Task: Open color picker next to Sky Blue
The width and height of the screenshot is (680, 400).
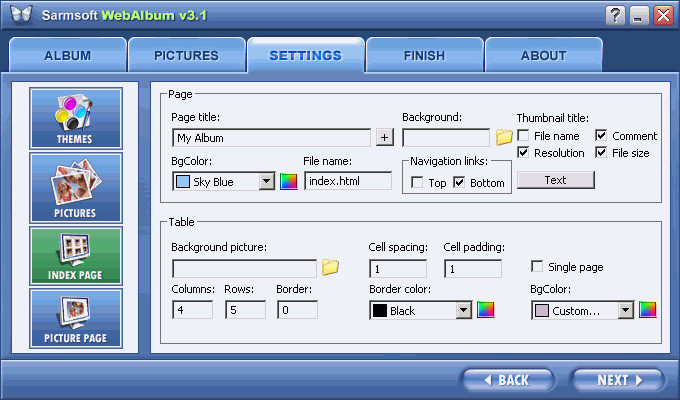Action: click(289, 181)
